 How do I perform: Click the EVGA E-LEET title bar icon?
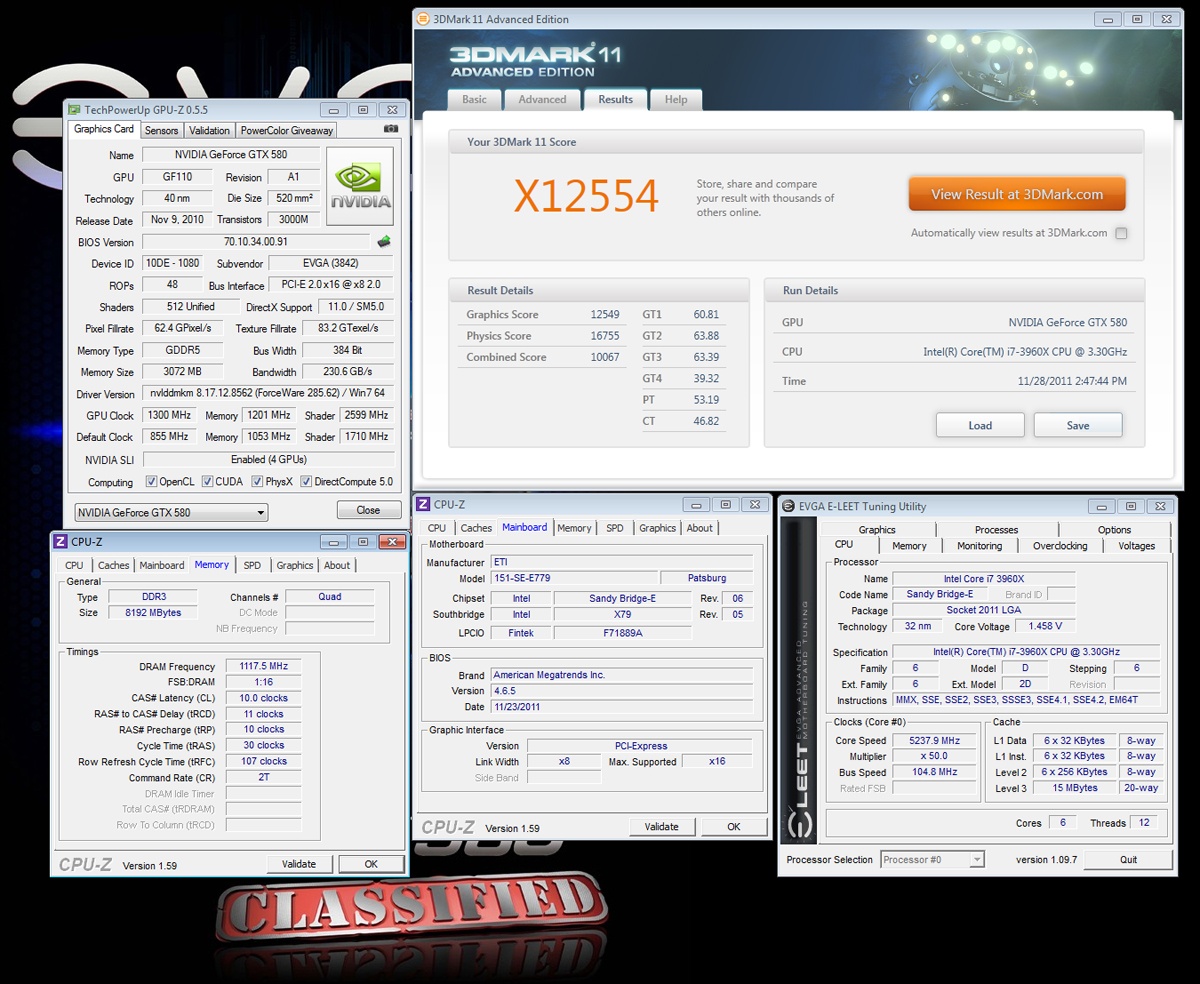[x=789, y=506]
